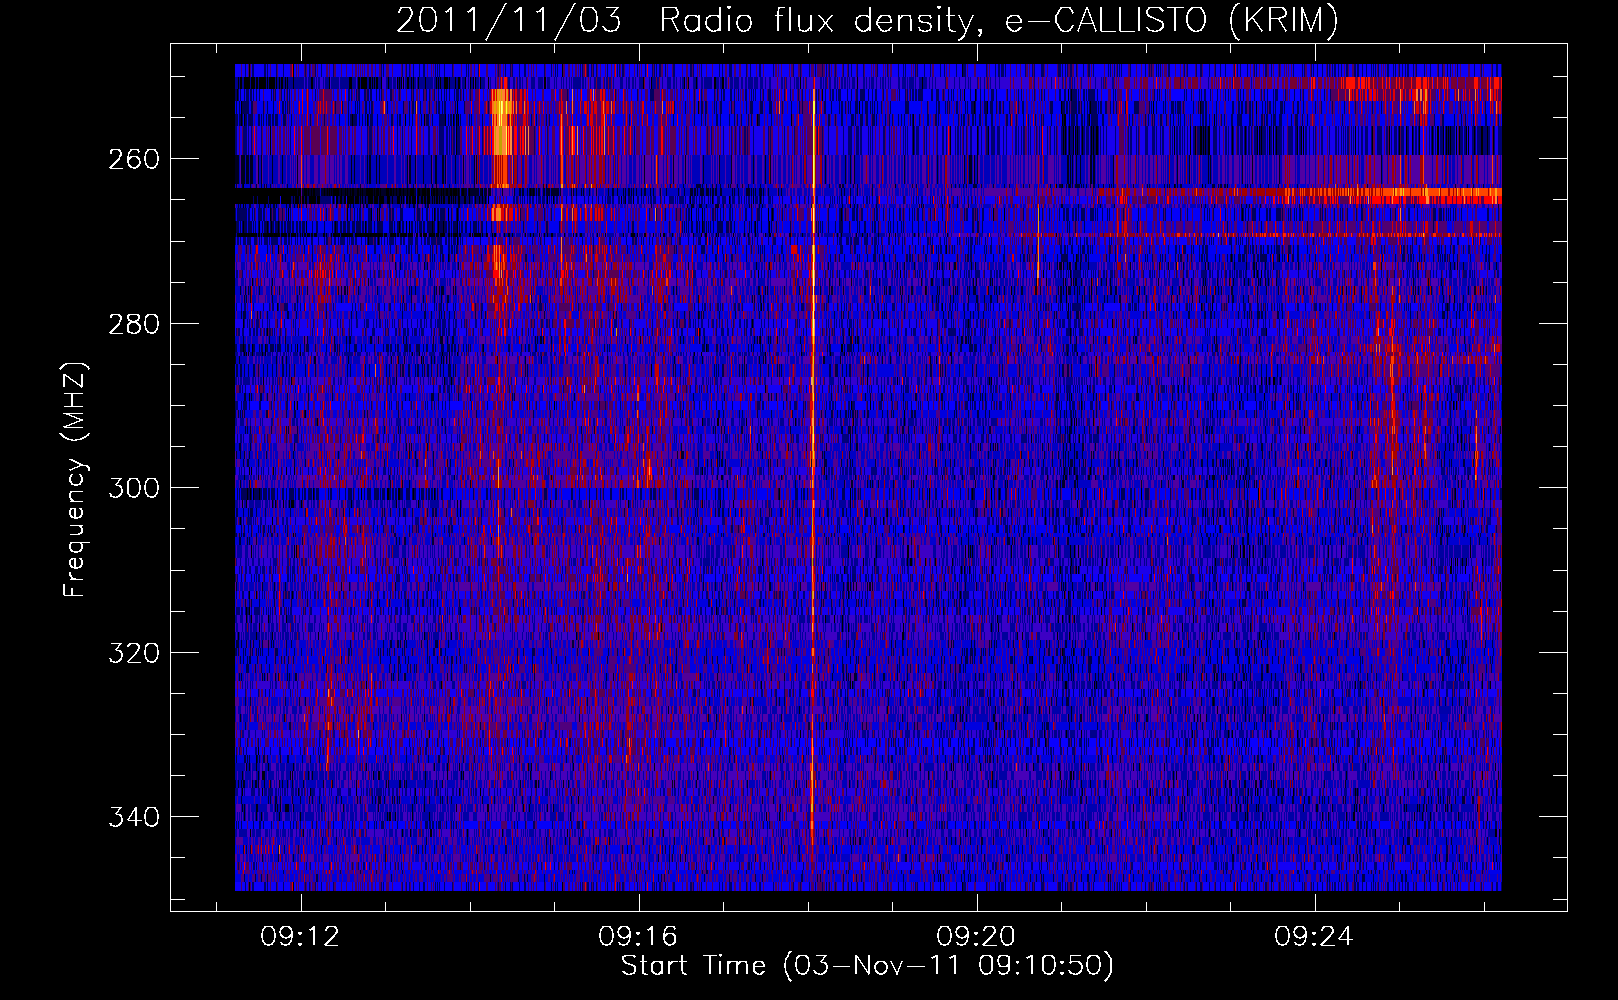The image size is (1618, 1000).
Task: Click the 300 frequency tick label
Action: point(133,488)
